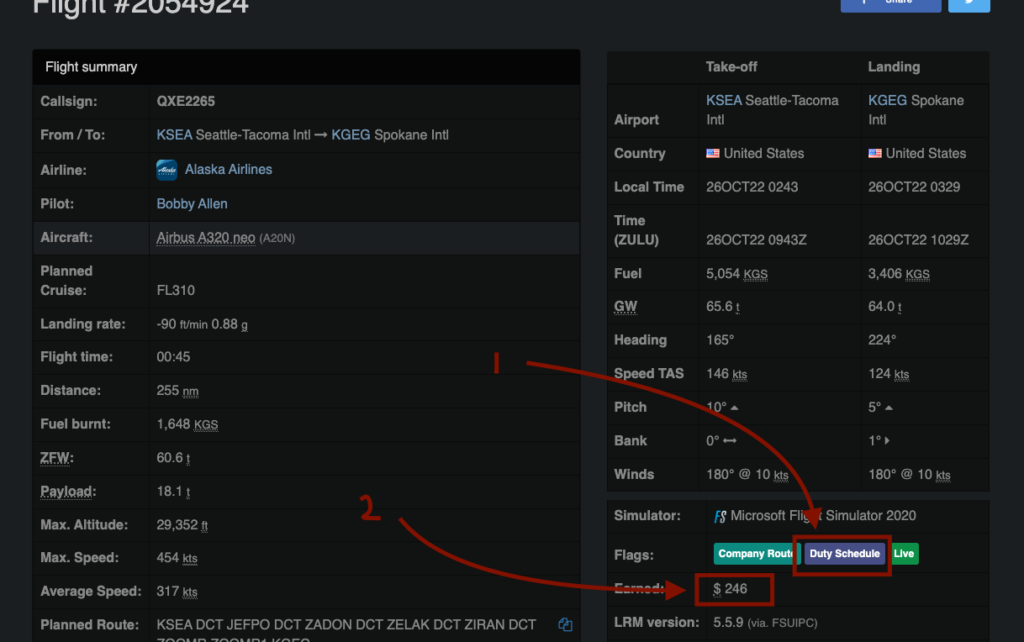Click the Microsoft Flight Simulator icon
1024x642 pixels.
720,517
